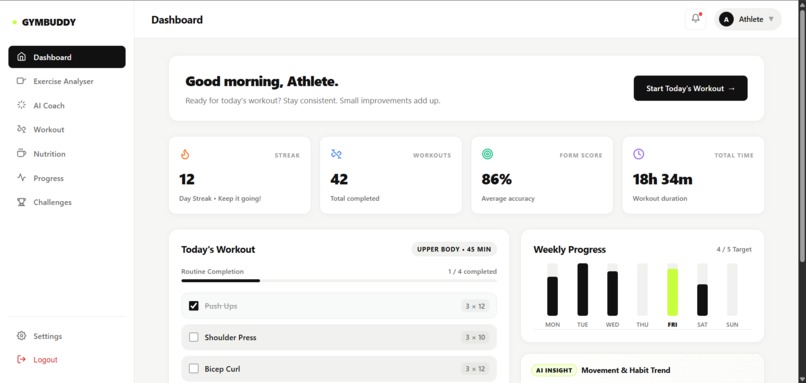Image resolution: width=806 pixels, height=383 pixels.
Task: Click the 42 total completed value
Action: point(339,179)
